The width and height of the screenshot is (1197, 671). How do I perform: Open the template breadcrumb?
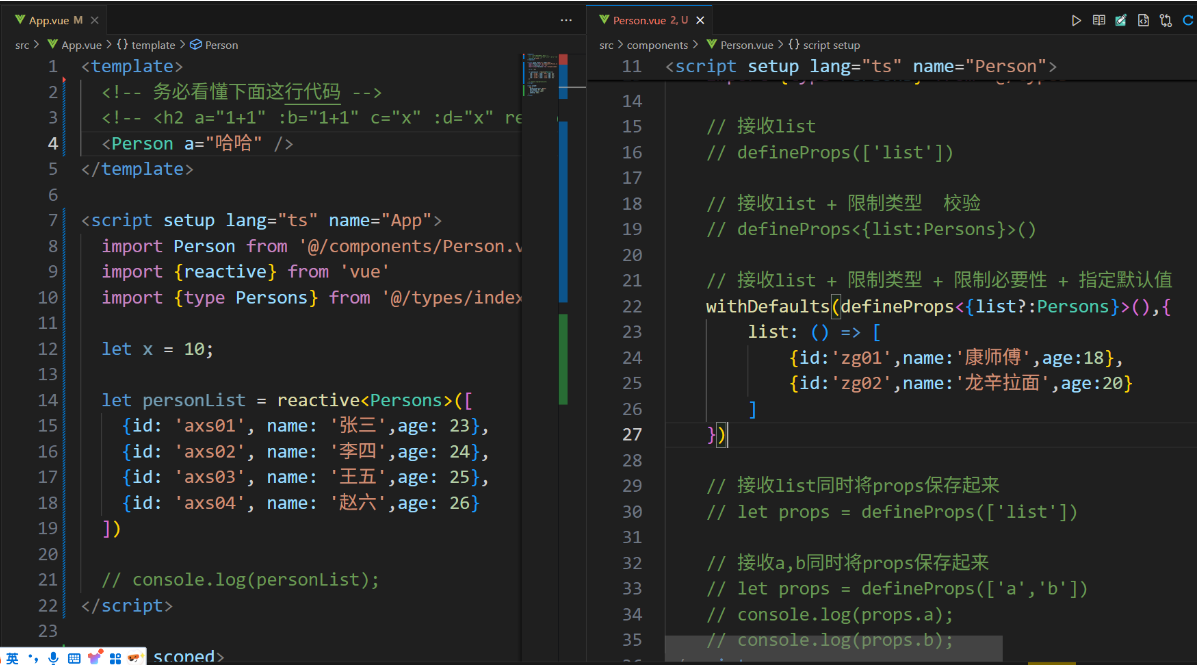click(146, 45)
